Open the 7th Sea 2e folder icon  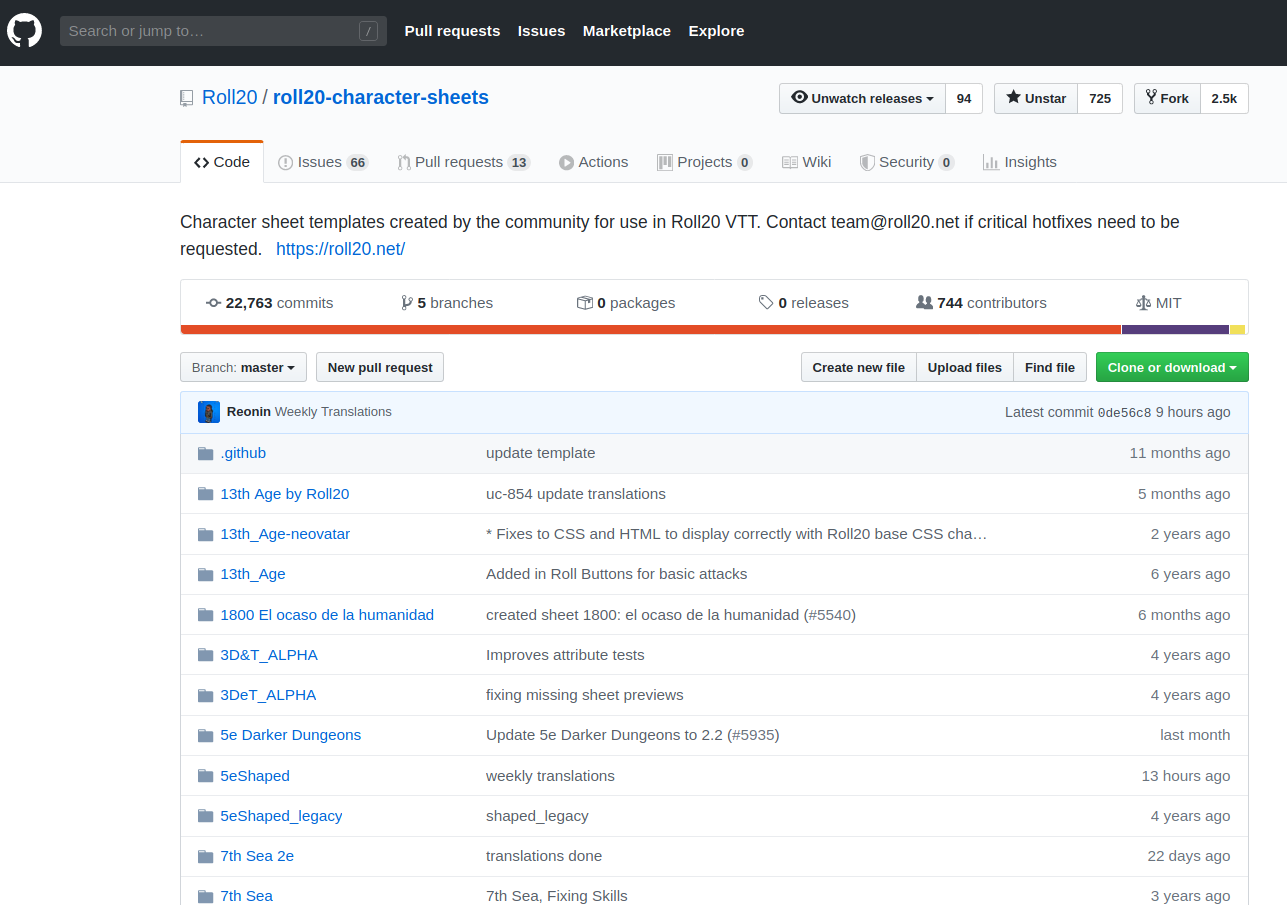click(206, 856)
